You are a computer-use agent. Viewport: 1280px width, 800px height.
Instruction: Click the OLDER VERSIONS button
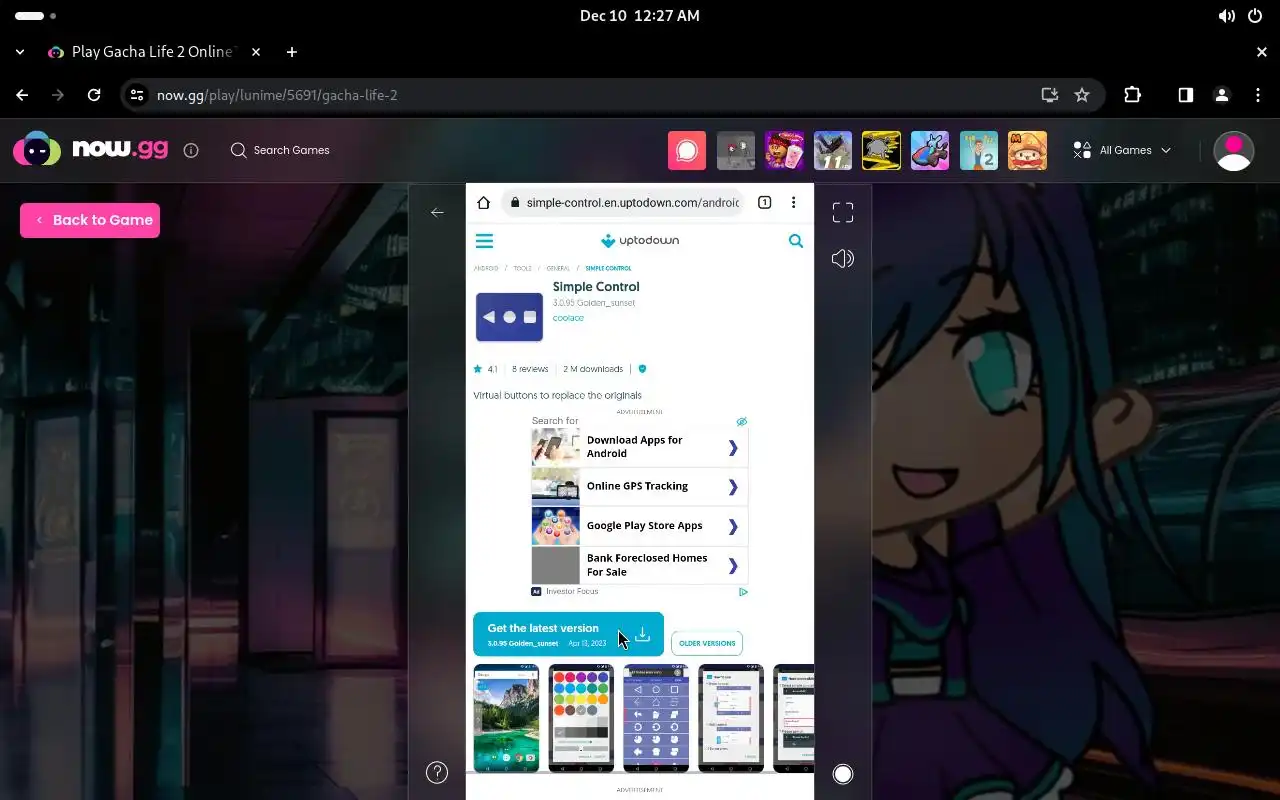click(x=707, y=643)
